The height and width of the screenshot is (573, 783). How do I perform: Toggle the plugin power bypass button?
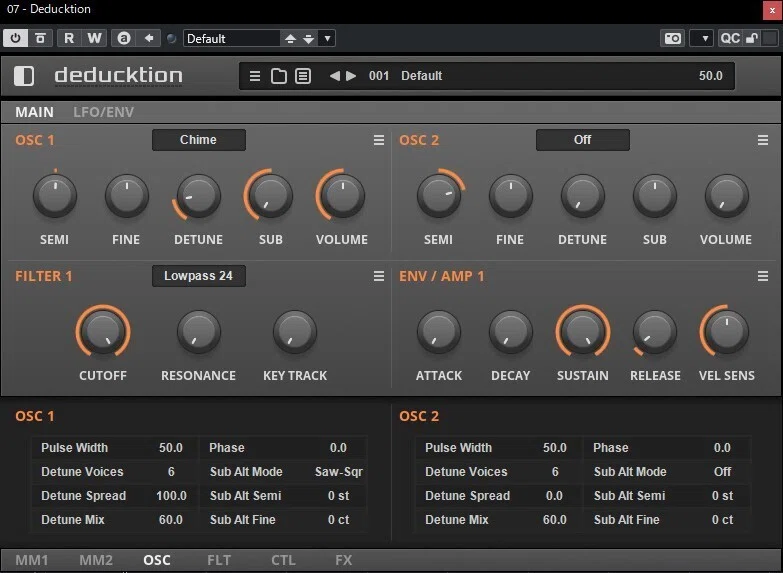pos(15,38)
